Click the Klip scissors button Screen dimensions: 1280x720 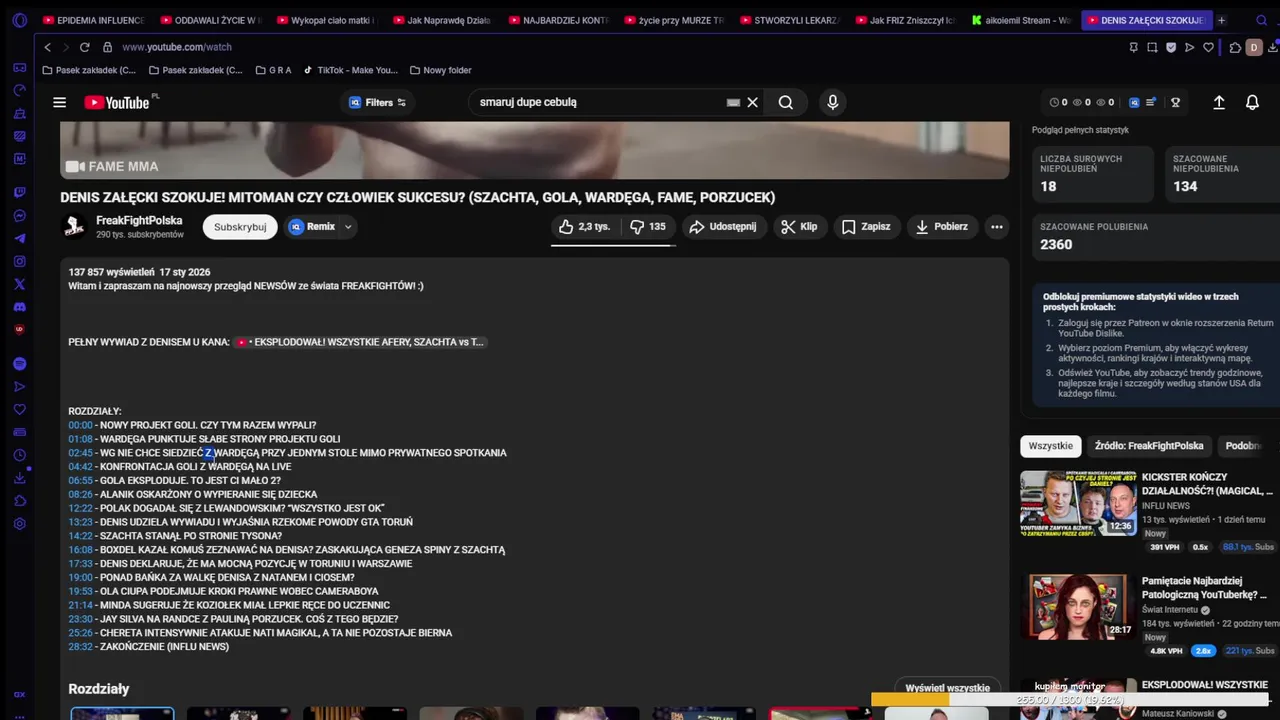tap(799, 227)
